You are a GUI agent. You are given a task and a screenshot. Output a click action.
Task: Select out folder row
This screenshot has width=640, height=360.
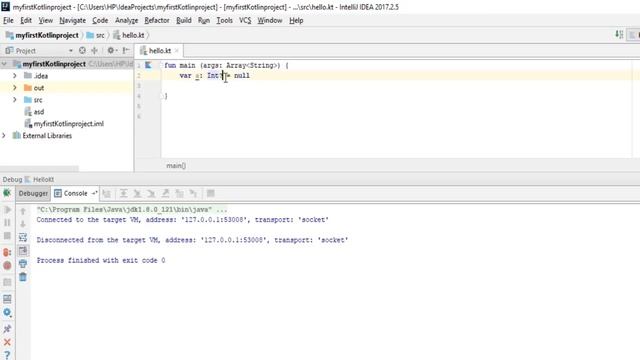point(67,88)
